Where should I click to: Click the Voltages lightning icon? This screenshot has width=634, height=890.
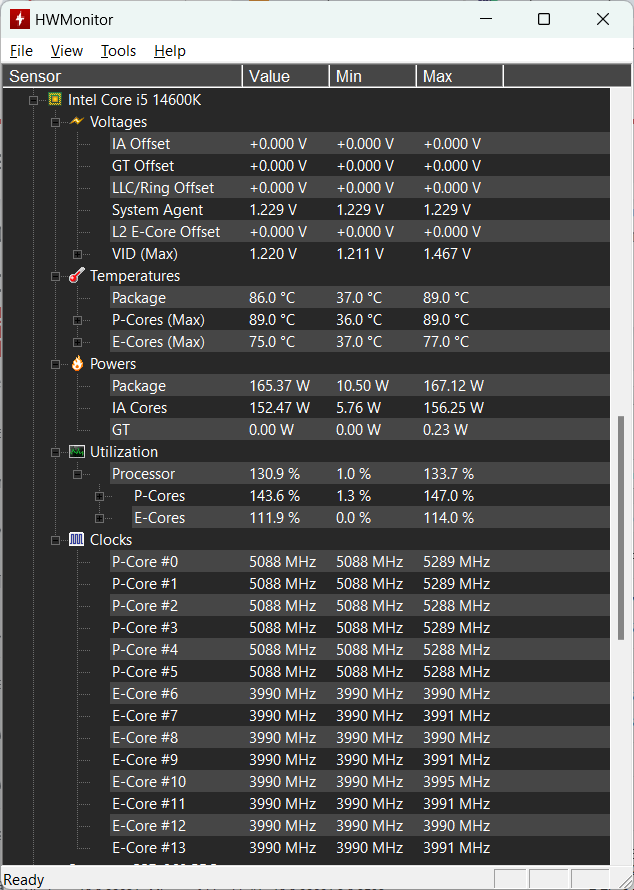(x=77, y=122)
